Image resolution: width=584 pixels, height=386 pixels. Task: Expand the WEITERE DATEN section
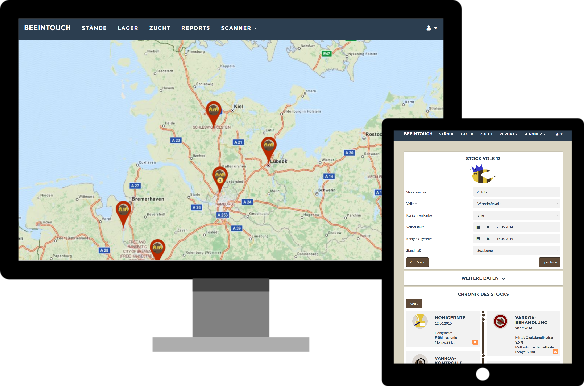483,278
